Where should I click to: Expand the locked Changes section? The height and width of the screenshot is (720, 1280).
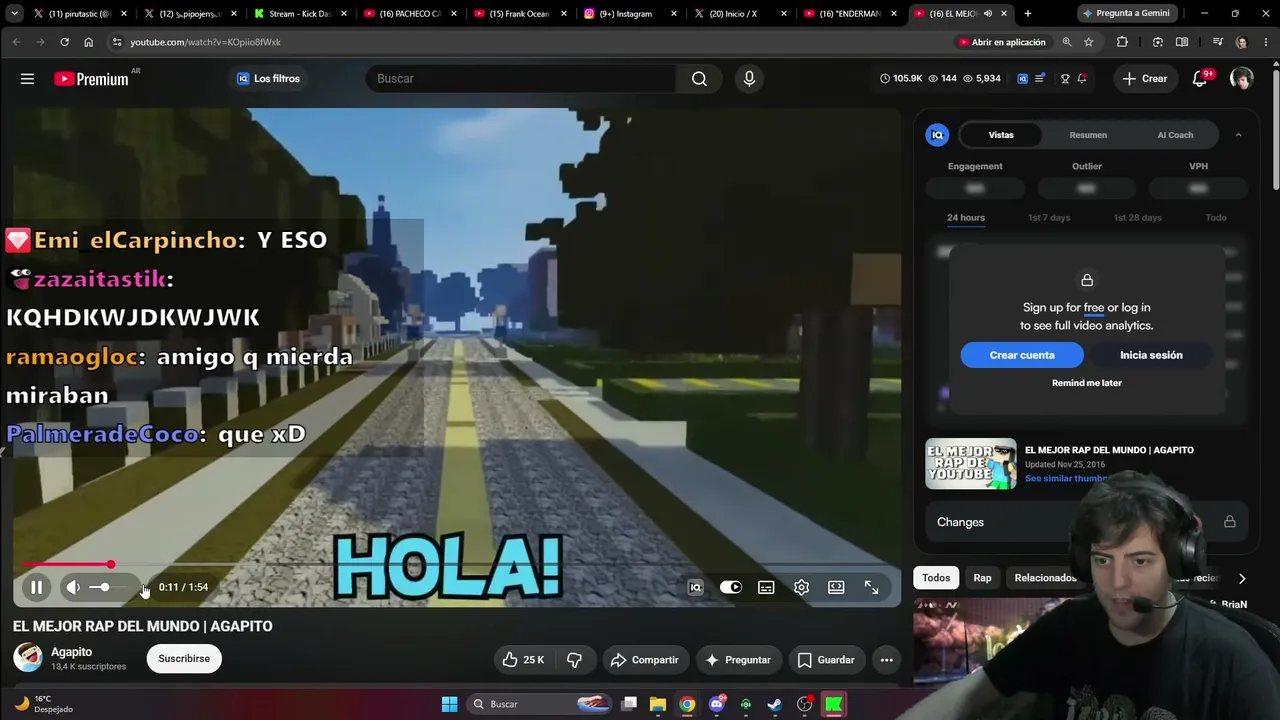[x=1086, y=522]
